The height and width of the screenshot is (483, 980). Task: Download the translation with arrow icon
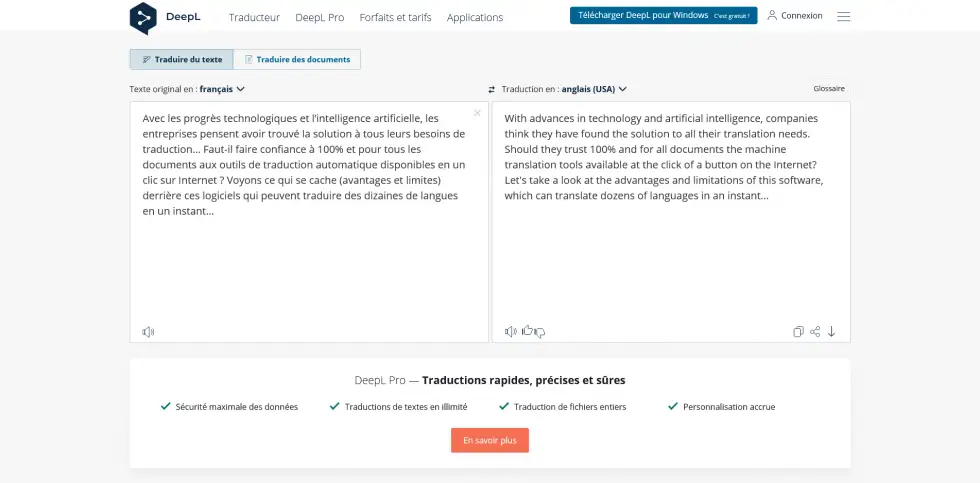pos(831,332)
